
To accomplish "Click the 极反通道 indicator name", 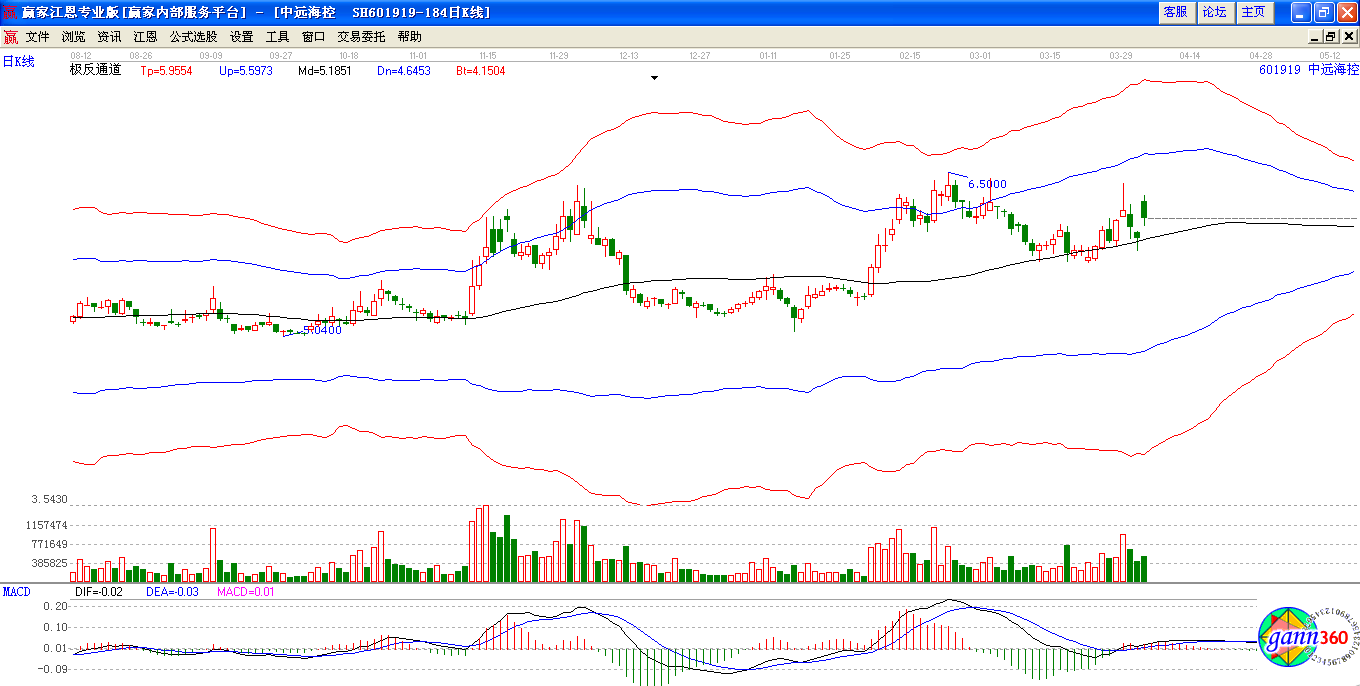I will [x=95, y=70].
